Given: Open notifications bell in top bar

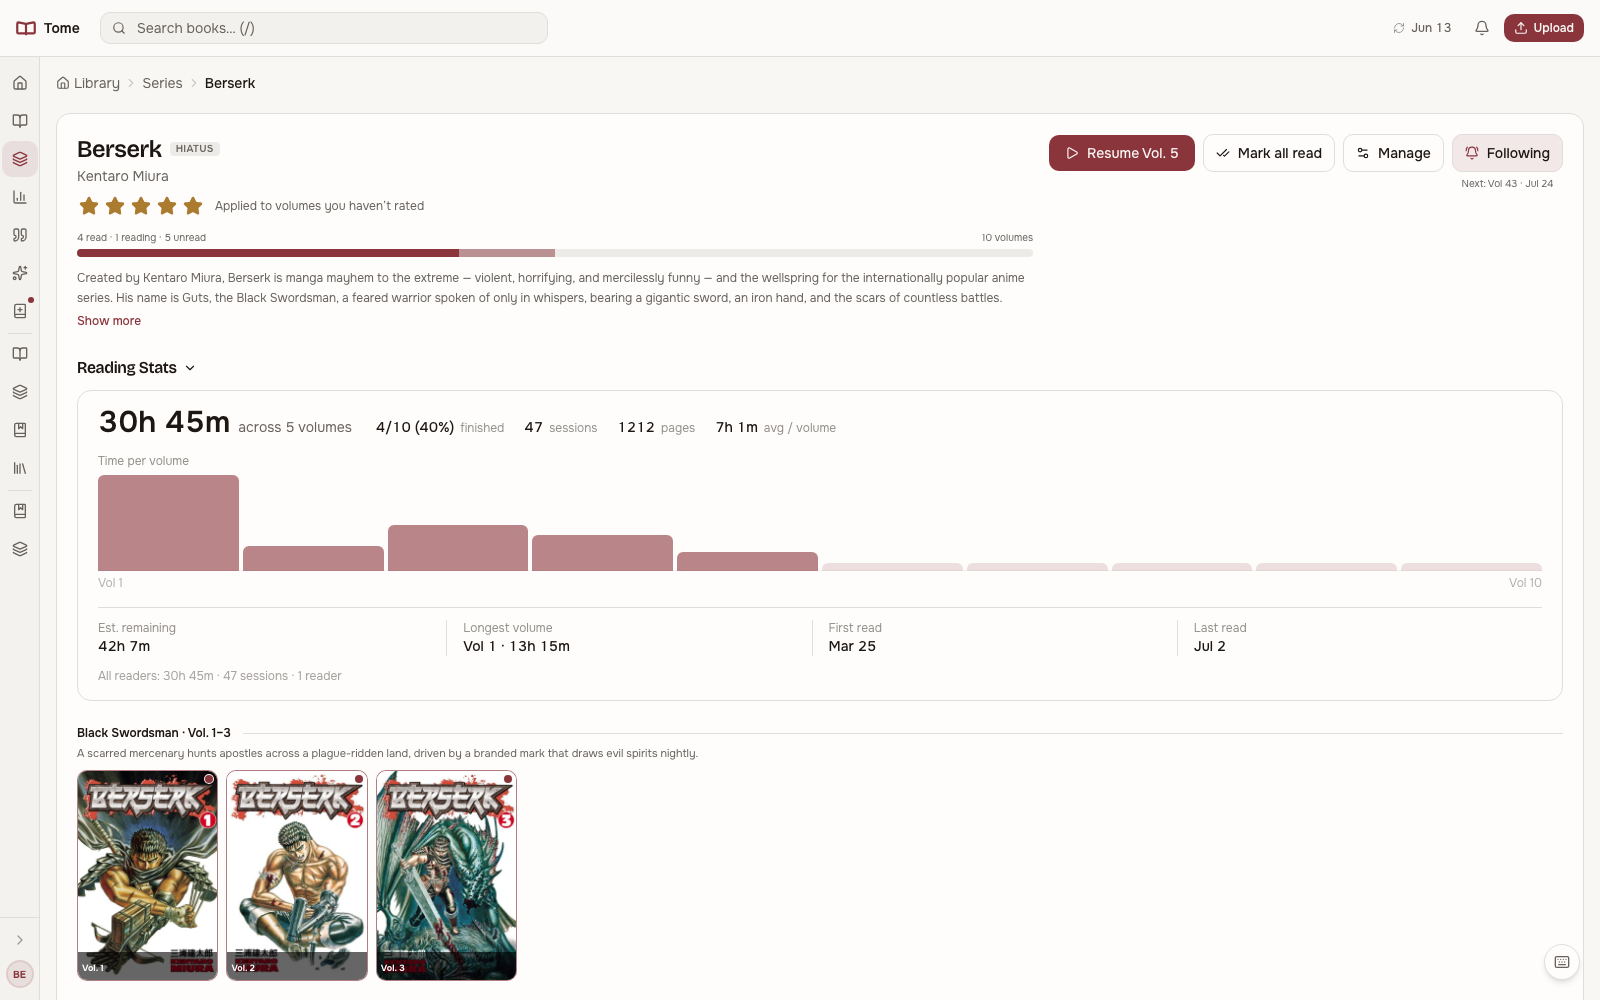Looking at the screenshot, I should pyautogui.click(x=1482, y=28).
